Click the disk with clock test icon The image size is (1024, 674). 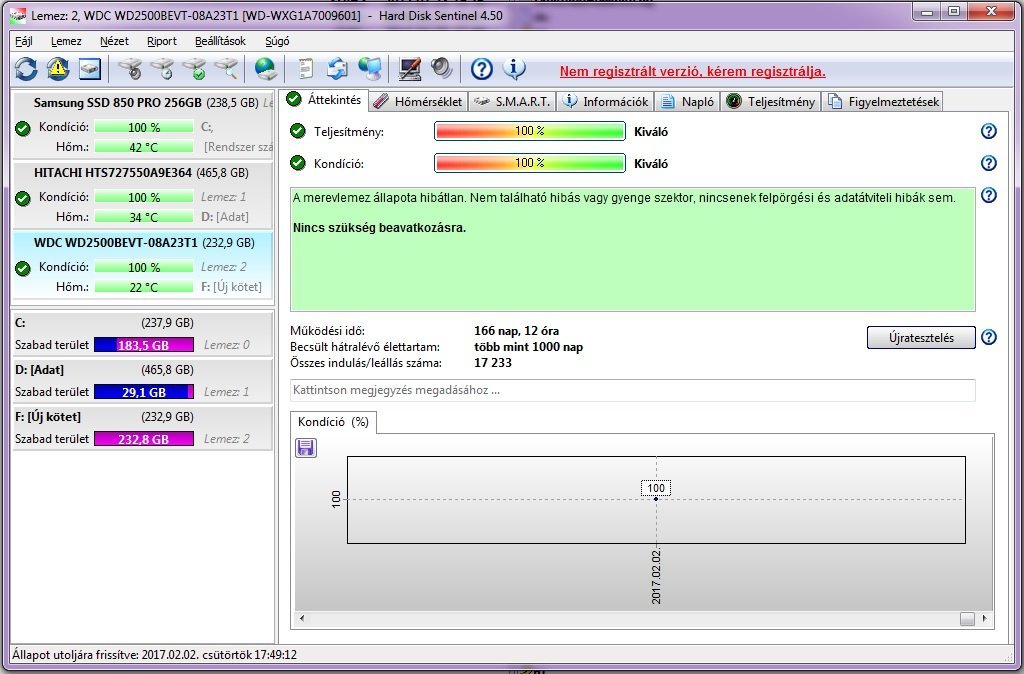point(163,69)
